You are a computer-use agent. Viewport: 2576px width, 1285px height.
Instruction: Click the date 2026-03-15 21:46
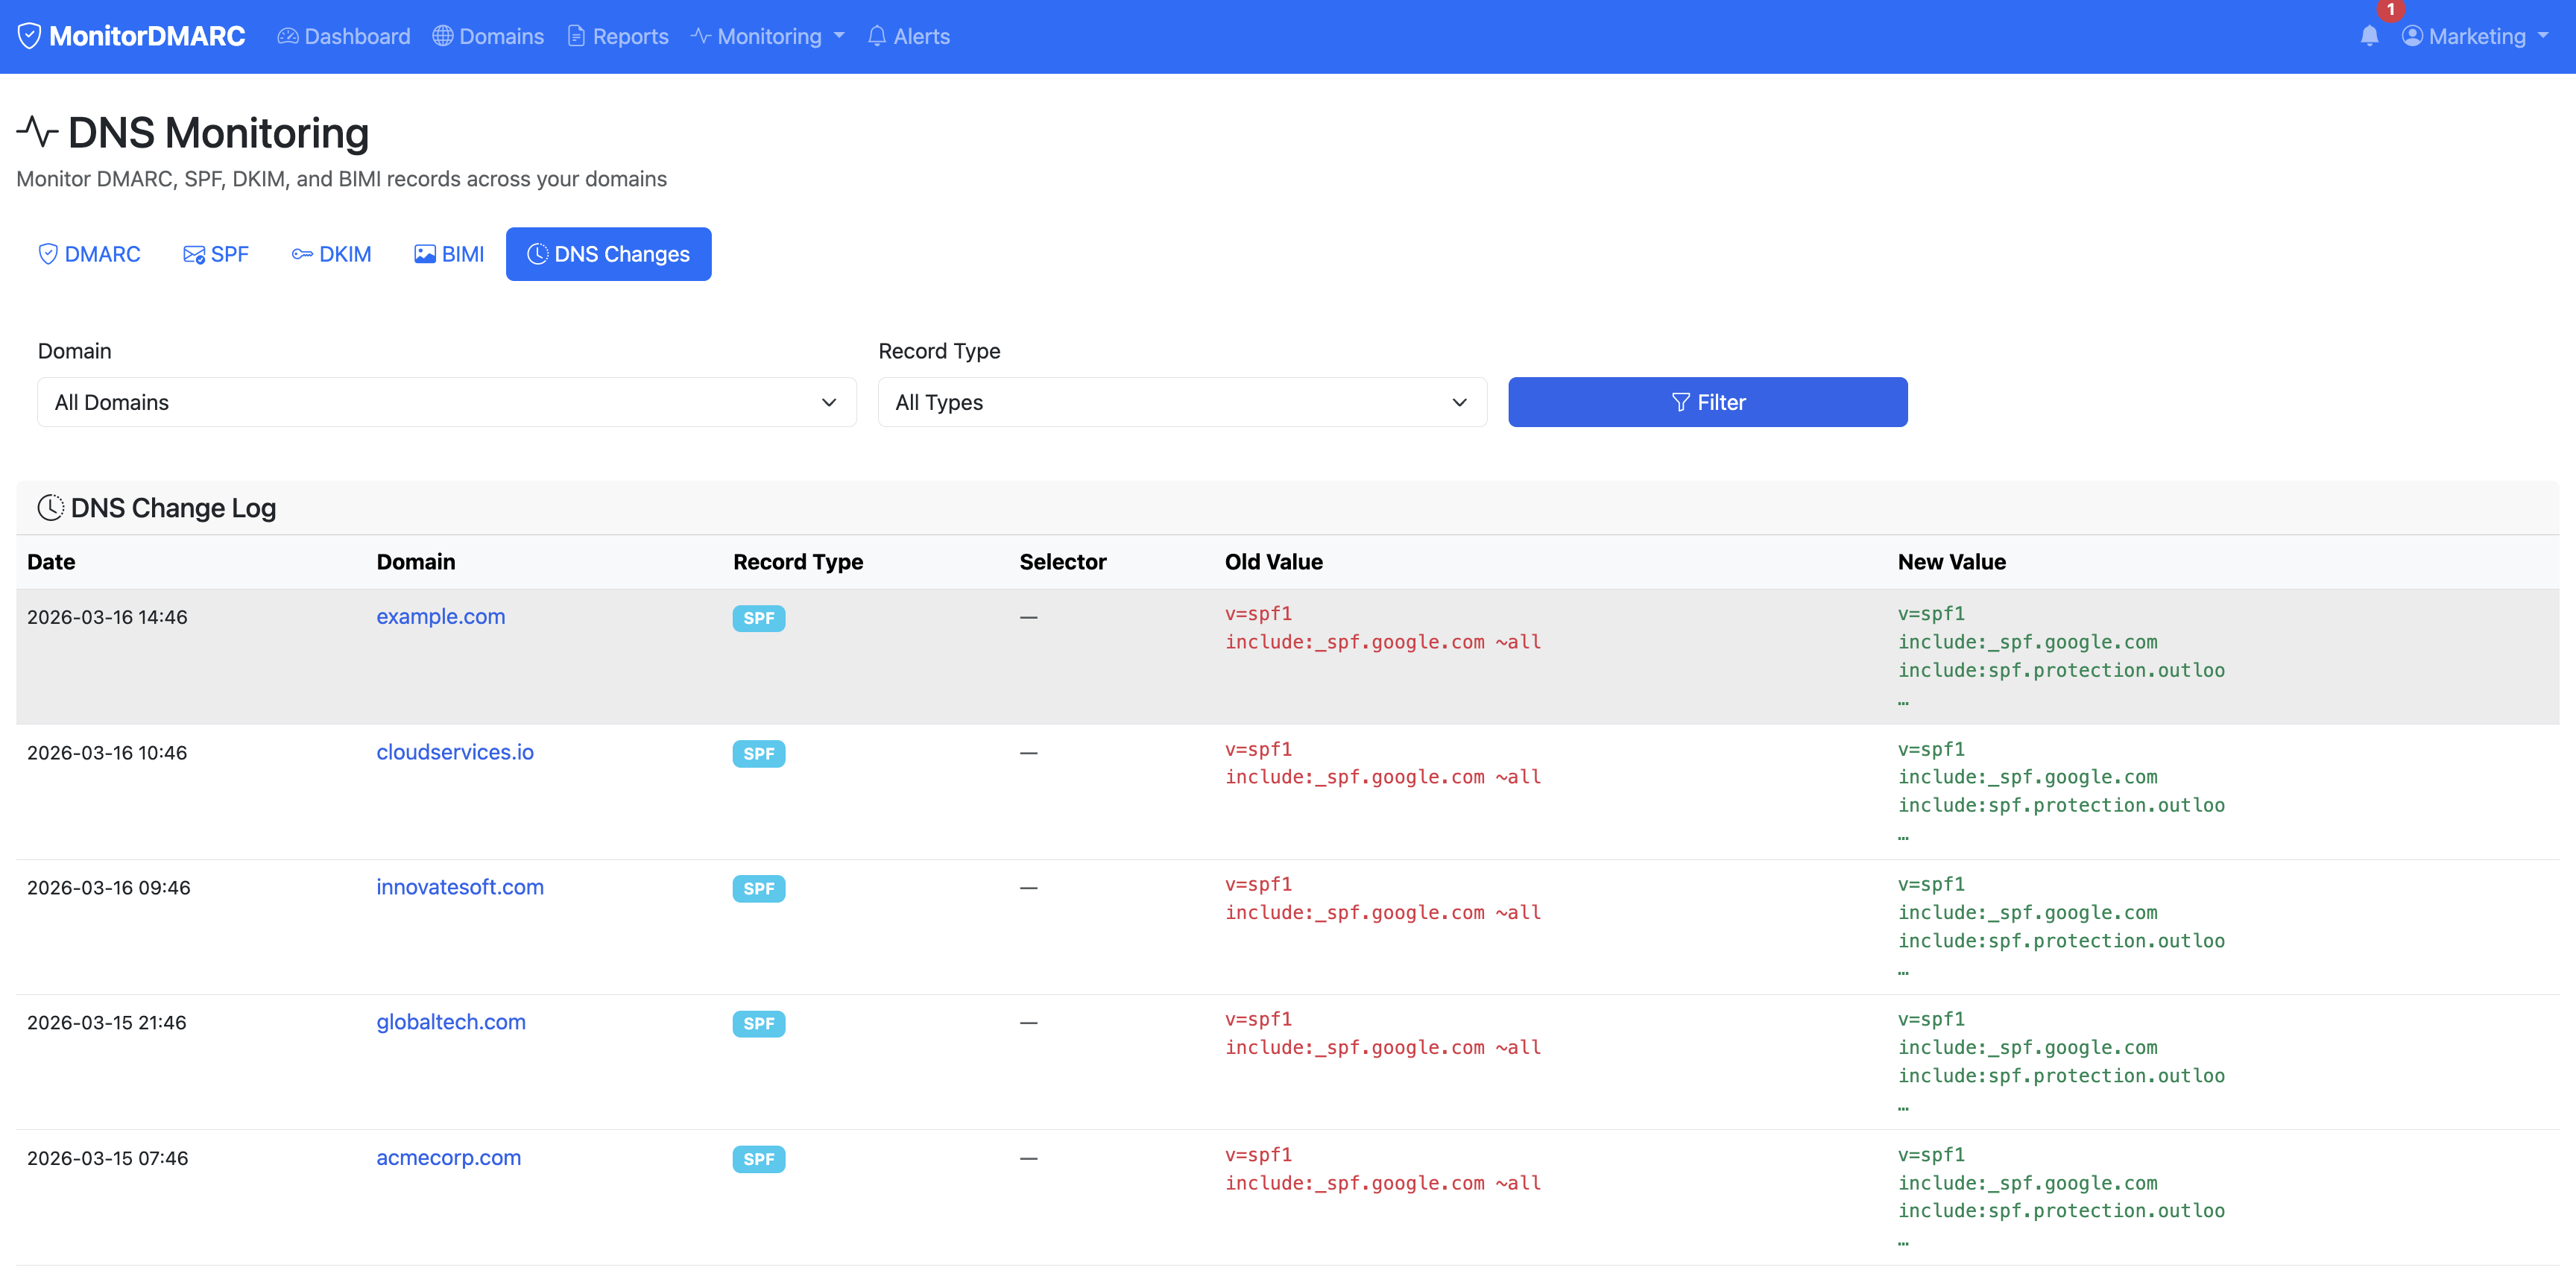point(107,1022)
